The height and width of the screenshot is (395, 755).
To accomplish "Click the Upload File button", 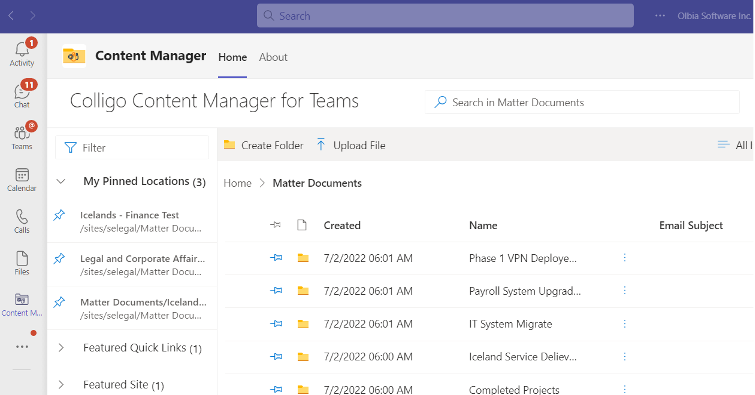I will (351, 145).
